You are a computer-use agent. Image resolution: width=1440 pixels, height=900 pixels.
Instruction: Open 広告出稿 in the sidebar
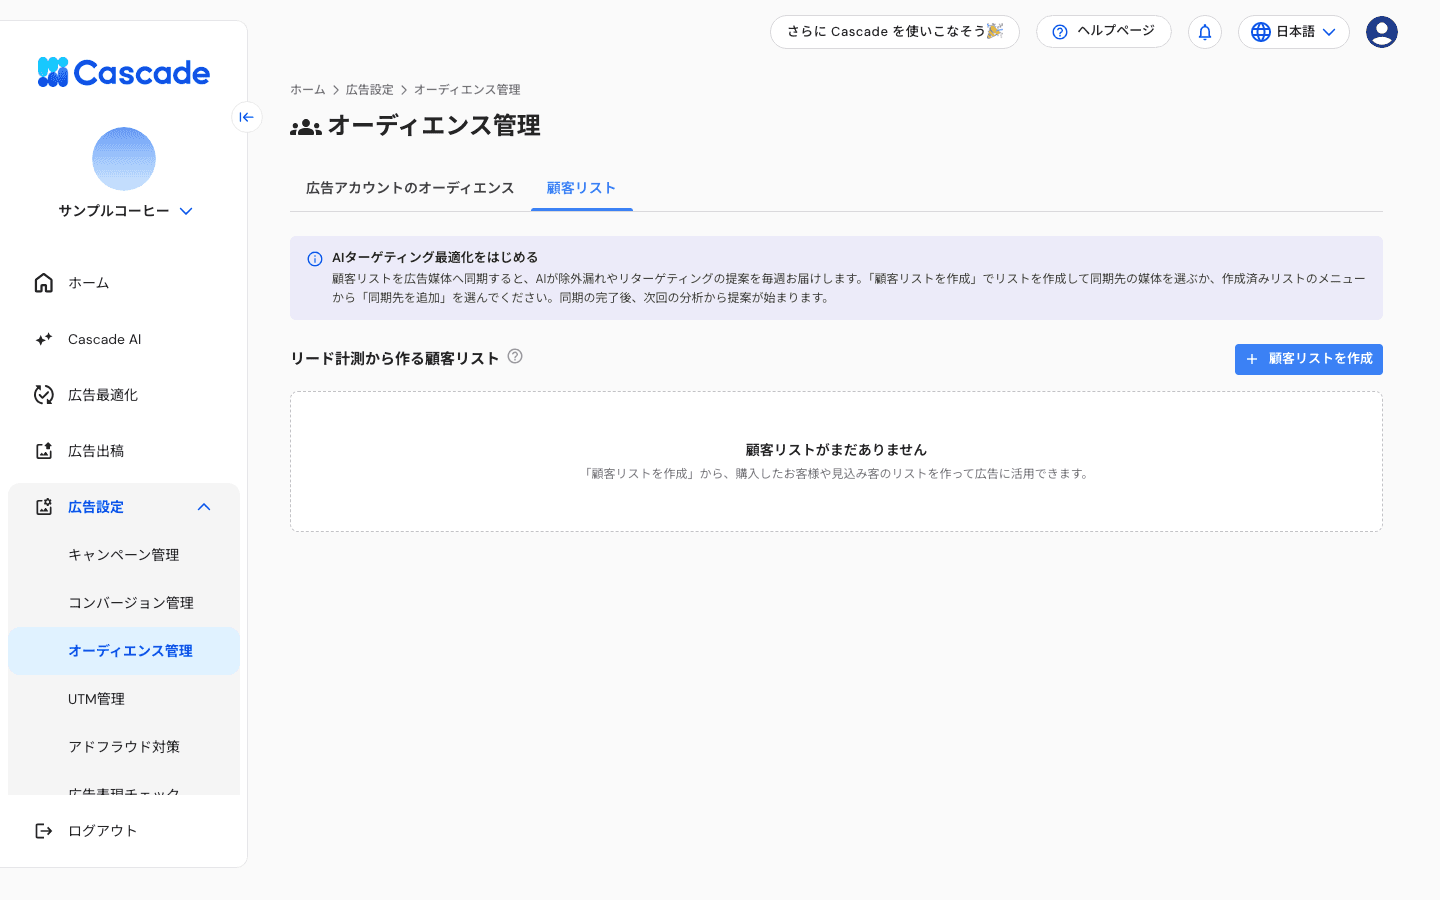pyautogui.click(x=124, y=451)
